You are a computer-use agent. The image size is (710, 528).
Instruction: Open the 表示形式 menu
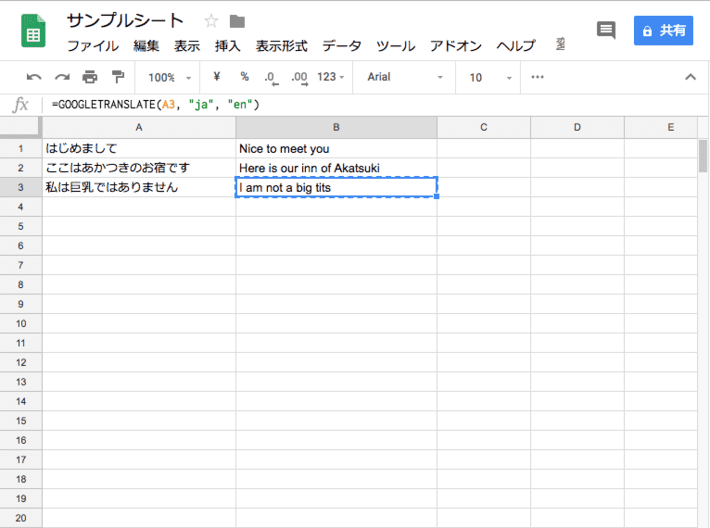pos(281,46)
